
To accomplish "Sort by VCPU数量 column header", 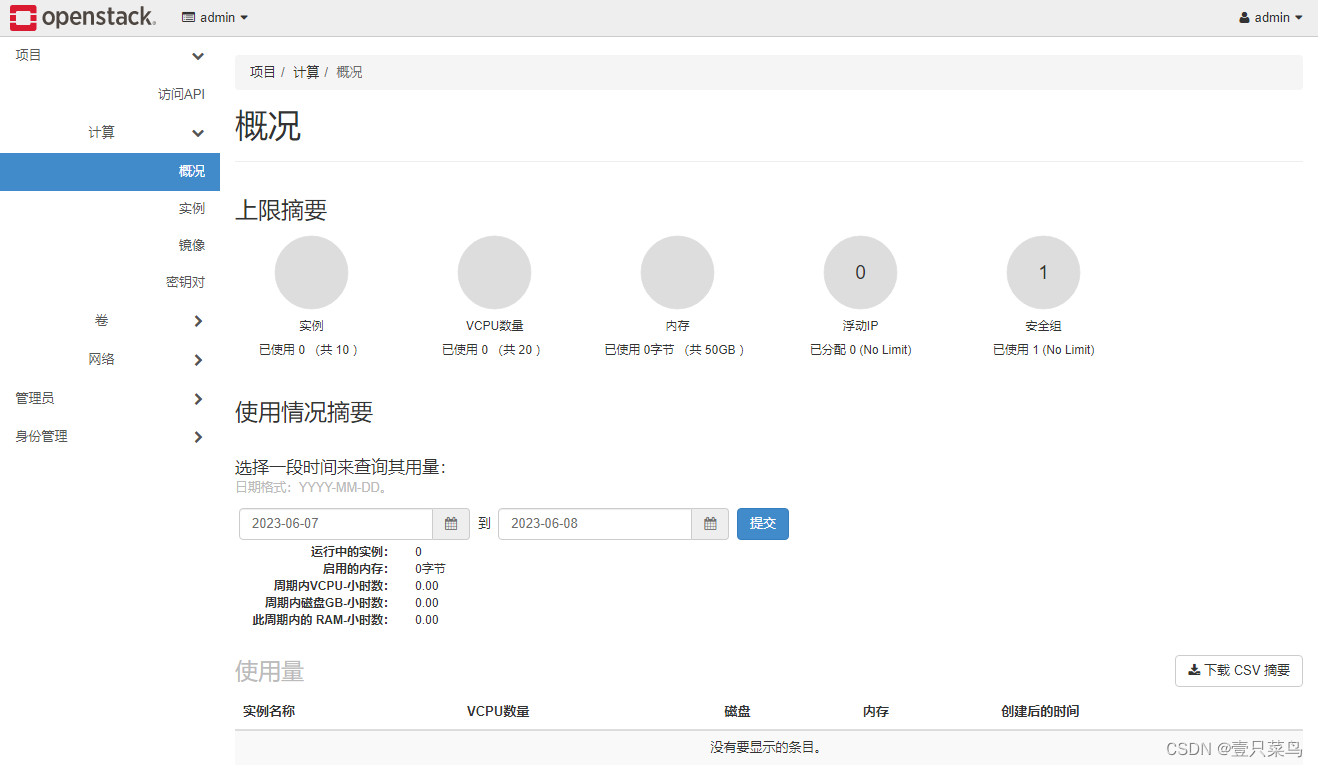I will click(x=498, y=712).
